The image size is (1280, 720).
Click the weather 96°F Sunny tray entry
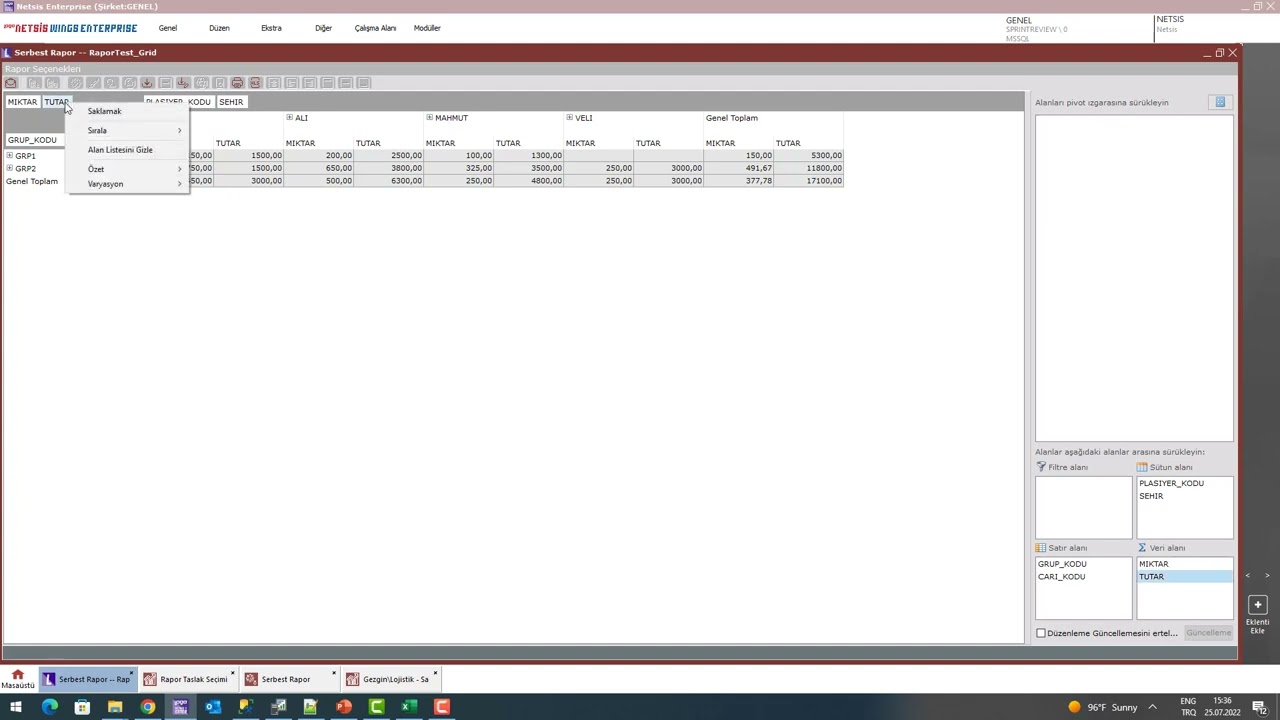pos(1102,707)
